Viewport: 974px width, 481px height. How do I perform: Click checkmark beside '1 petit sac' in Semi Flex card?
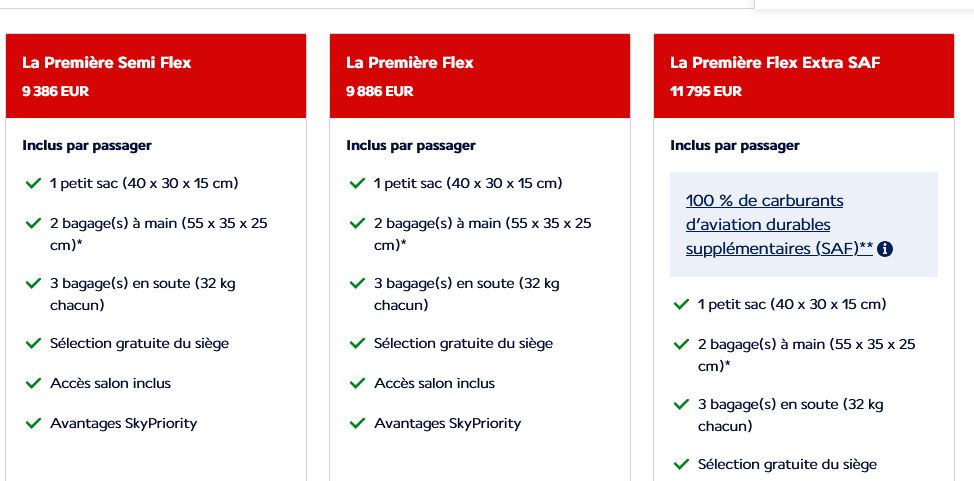coord(34,184)
